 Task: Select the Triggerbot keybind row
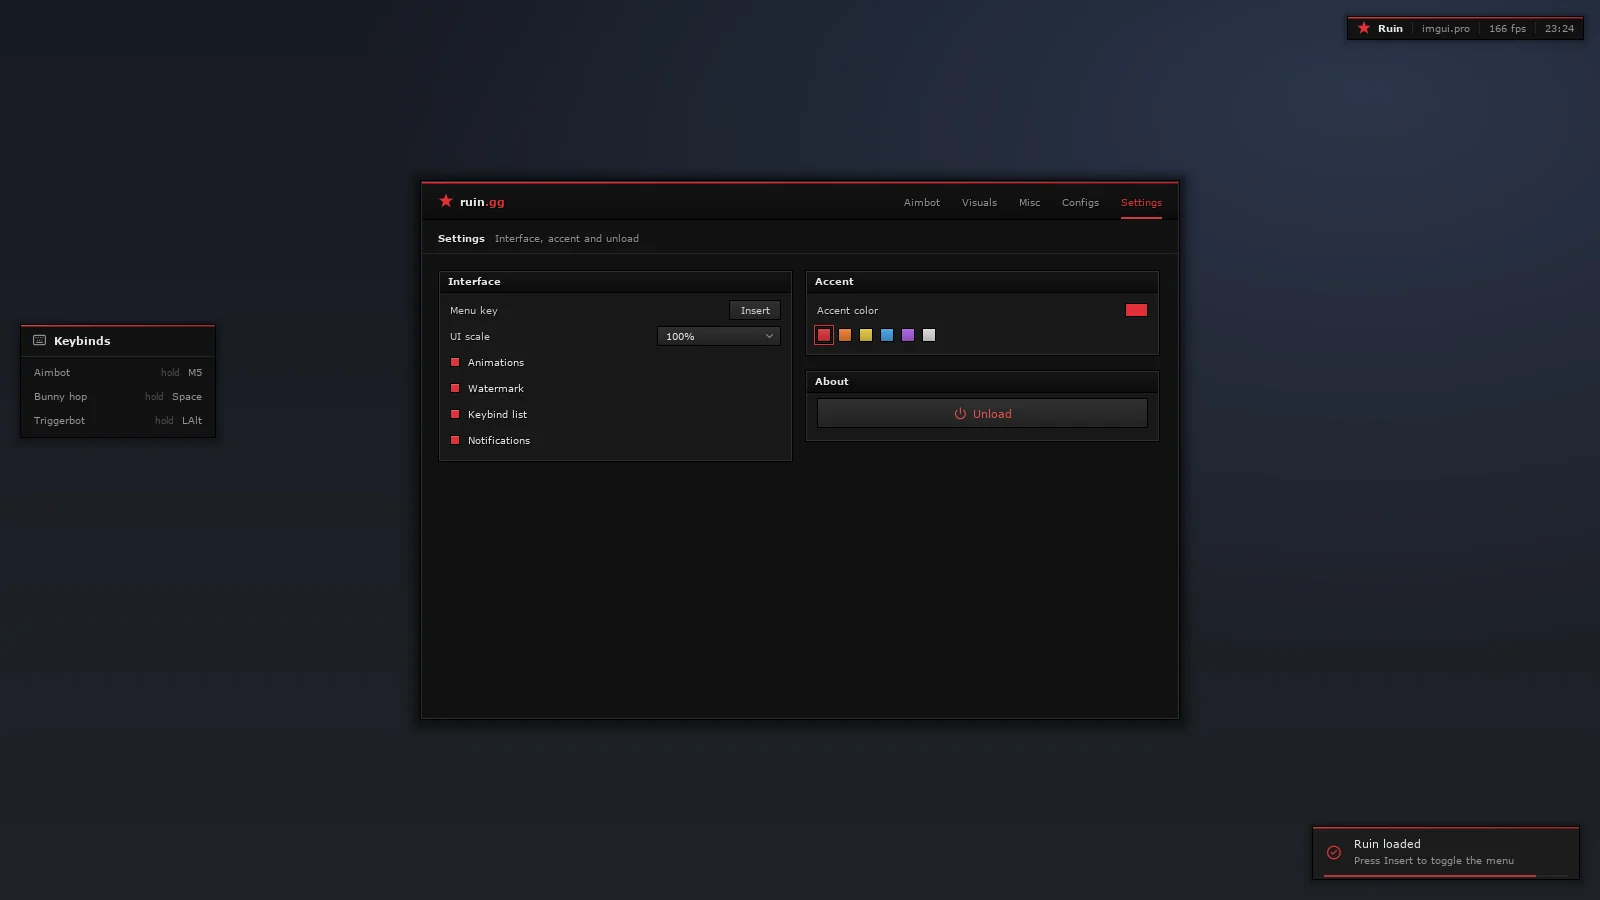coord(118,420)
